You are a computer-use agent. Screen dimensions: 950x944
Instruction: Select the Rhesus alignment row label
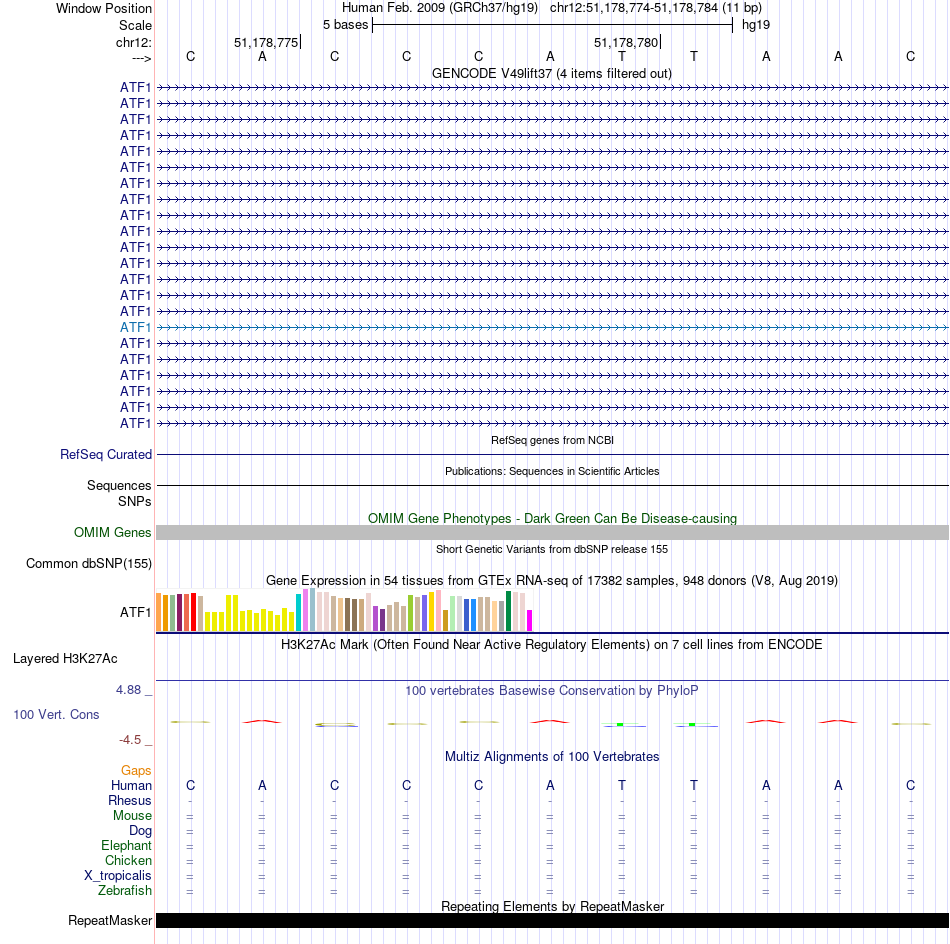click(130, 800)
